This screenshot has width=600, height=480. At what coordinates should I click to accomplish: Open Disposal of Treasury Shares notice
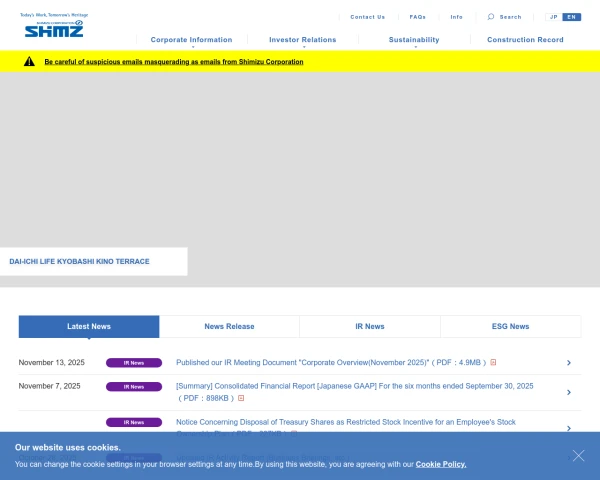pos(346,422)
